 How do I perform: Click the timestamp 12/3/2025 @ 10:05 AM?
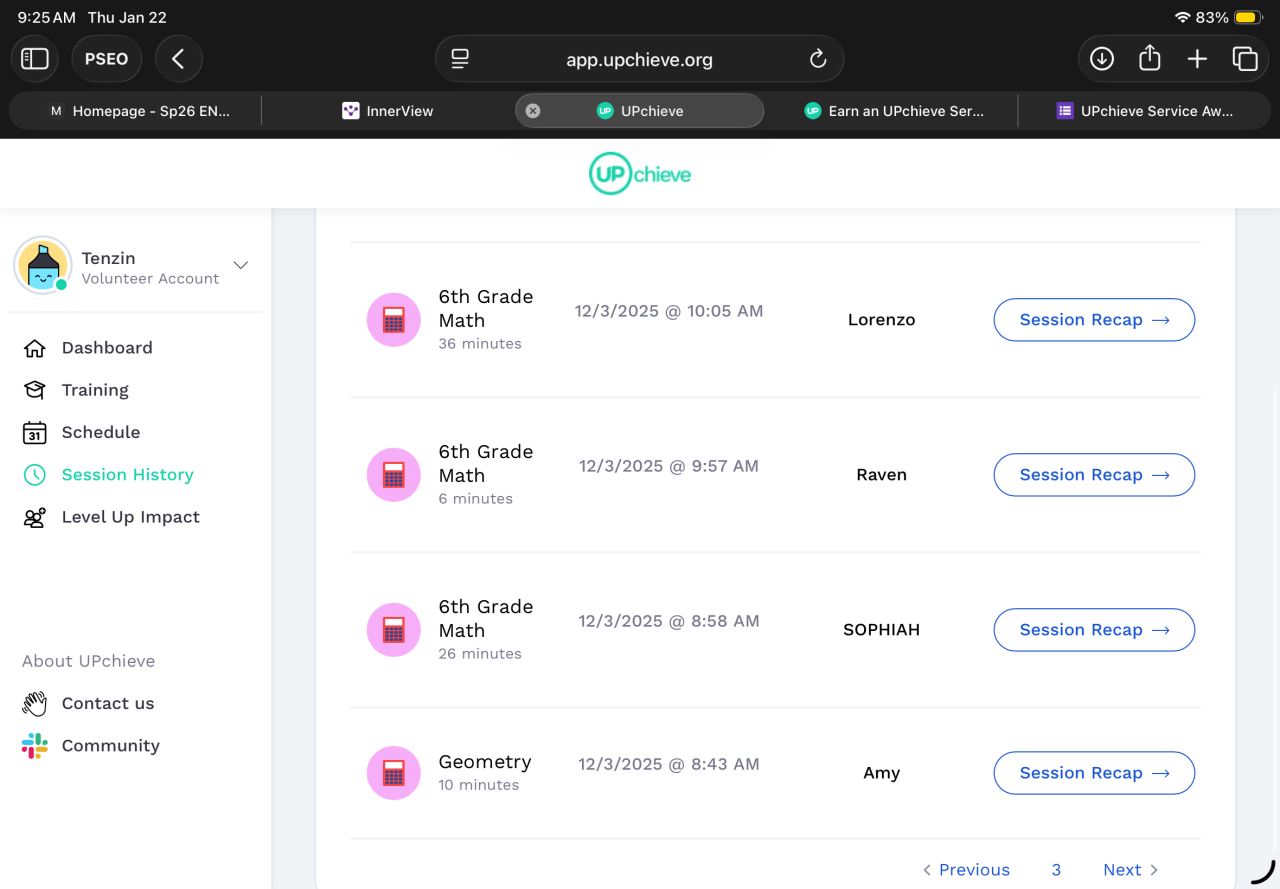(669, 311)
